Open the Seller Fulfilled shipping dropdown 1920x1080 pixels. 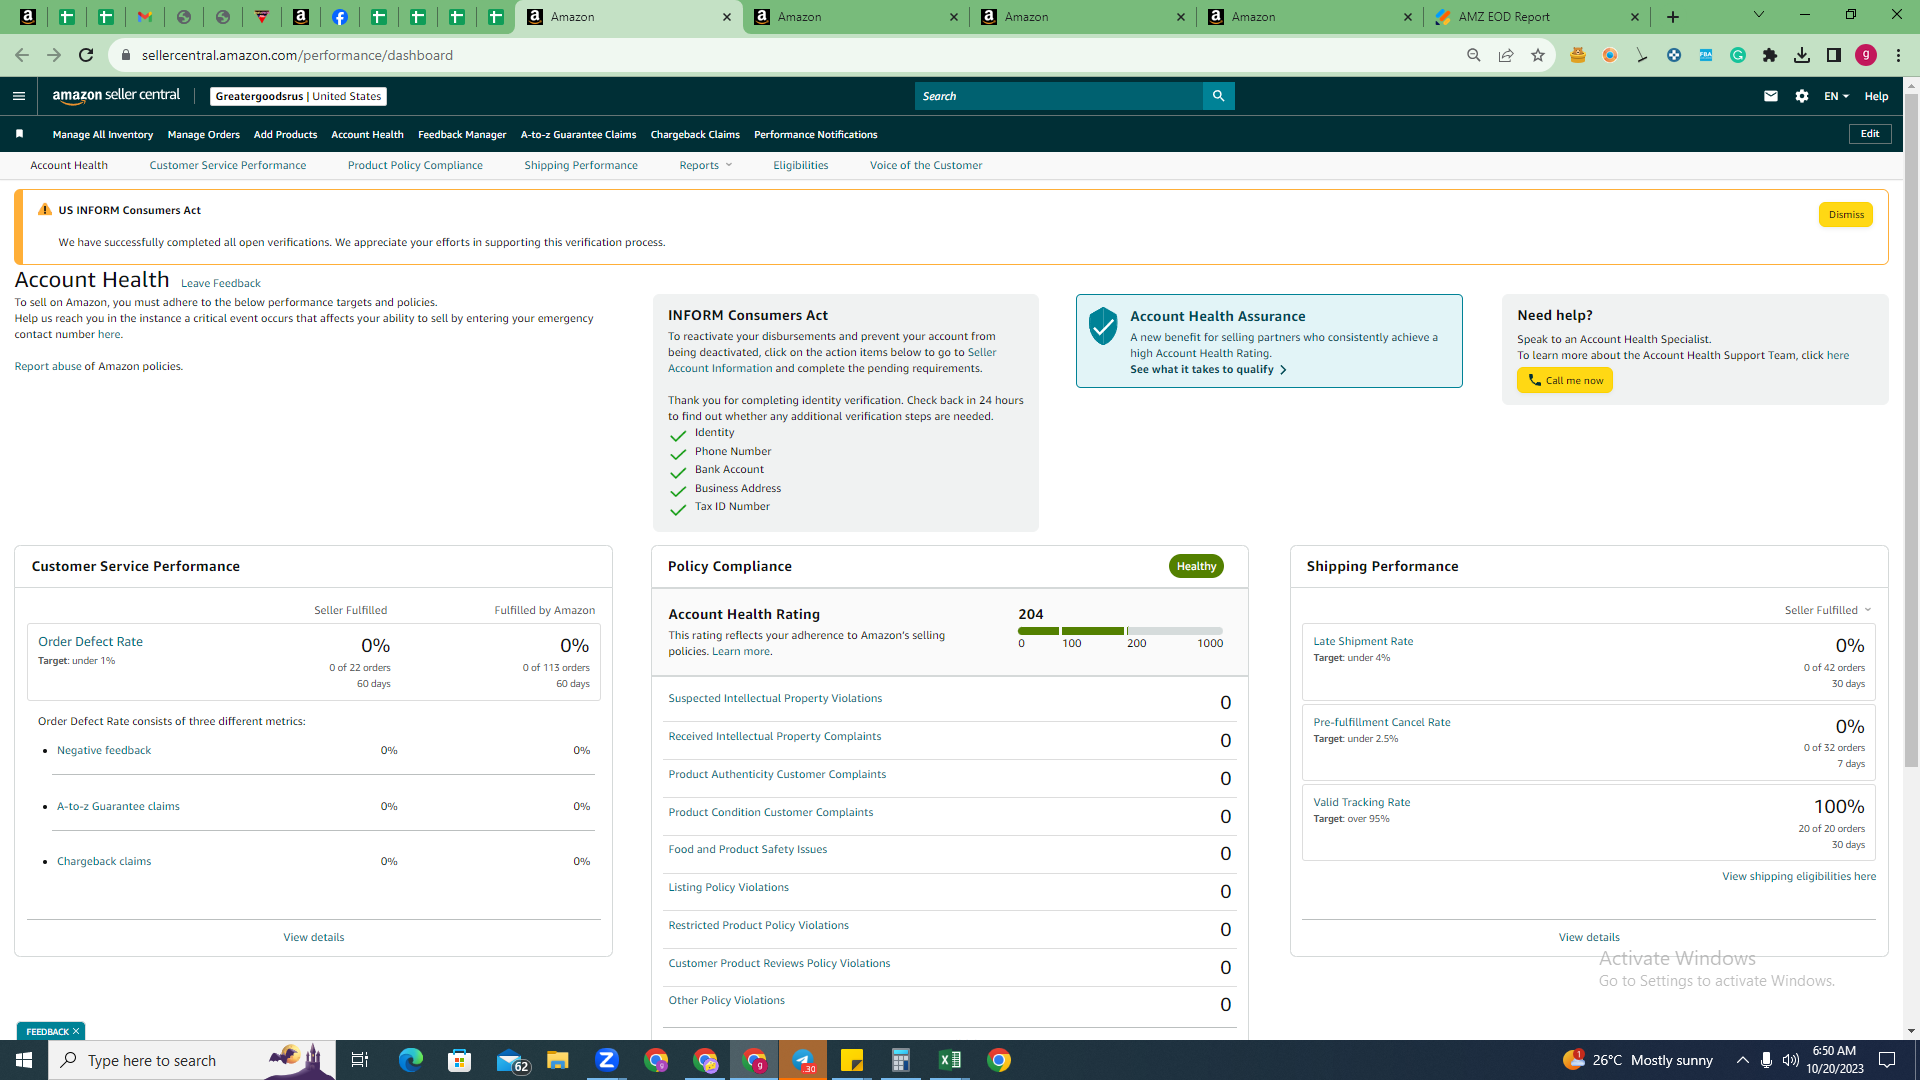[1828, 610]
